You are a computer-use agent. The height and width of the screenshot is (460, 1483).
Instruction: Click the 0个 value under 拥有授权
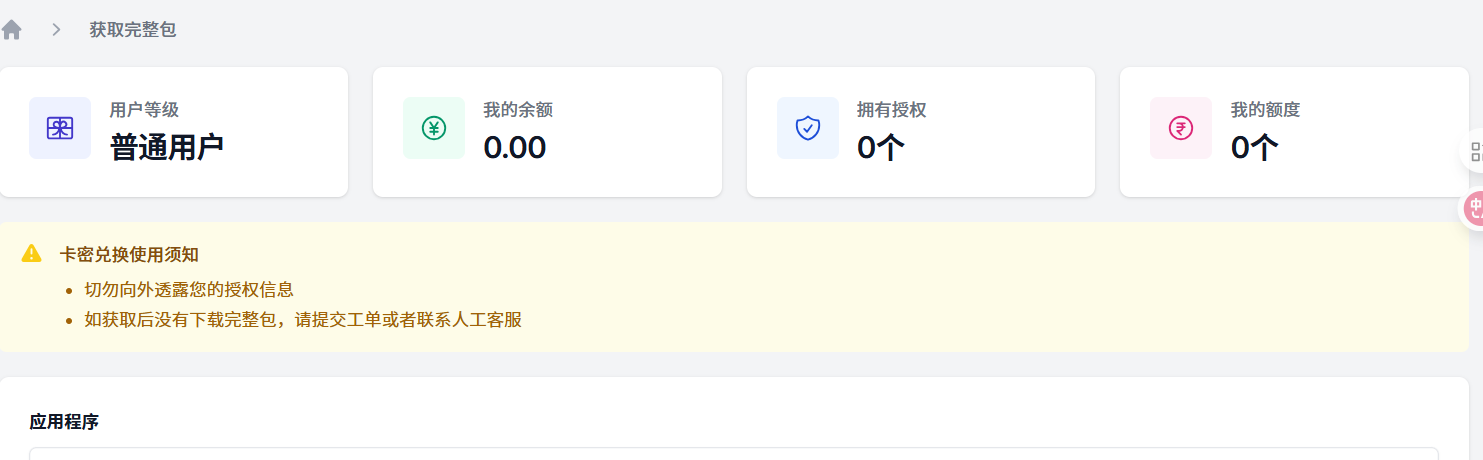tap(881, 147)
